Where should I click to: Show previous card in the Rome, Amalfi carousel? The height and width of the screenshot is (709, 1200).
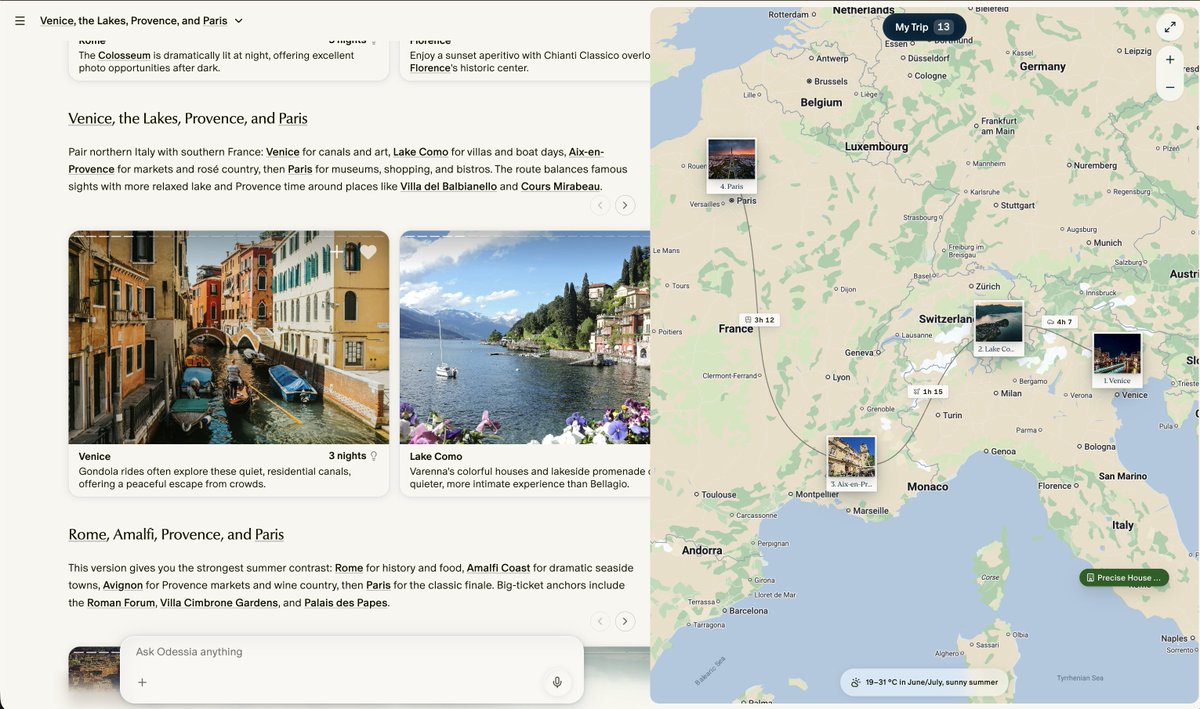click(600, 621)
